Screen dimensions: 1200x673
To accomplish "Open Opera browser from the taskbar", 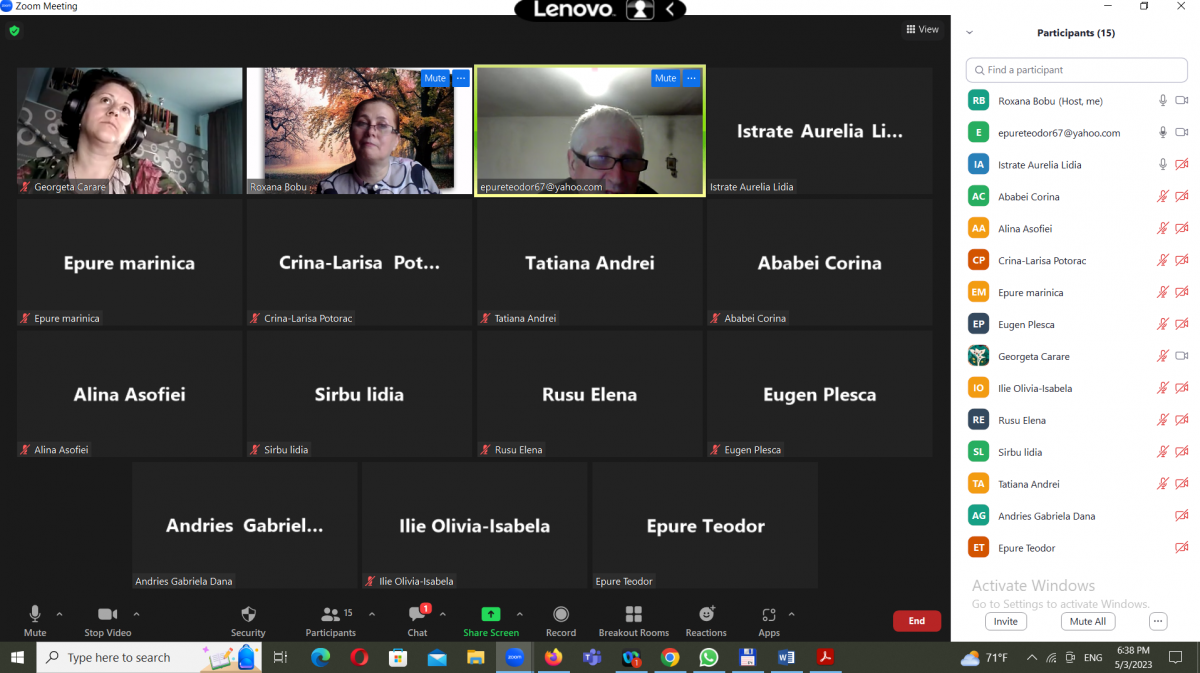I will pyautogui.click(x=359, y=657).
